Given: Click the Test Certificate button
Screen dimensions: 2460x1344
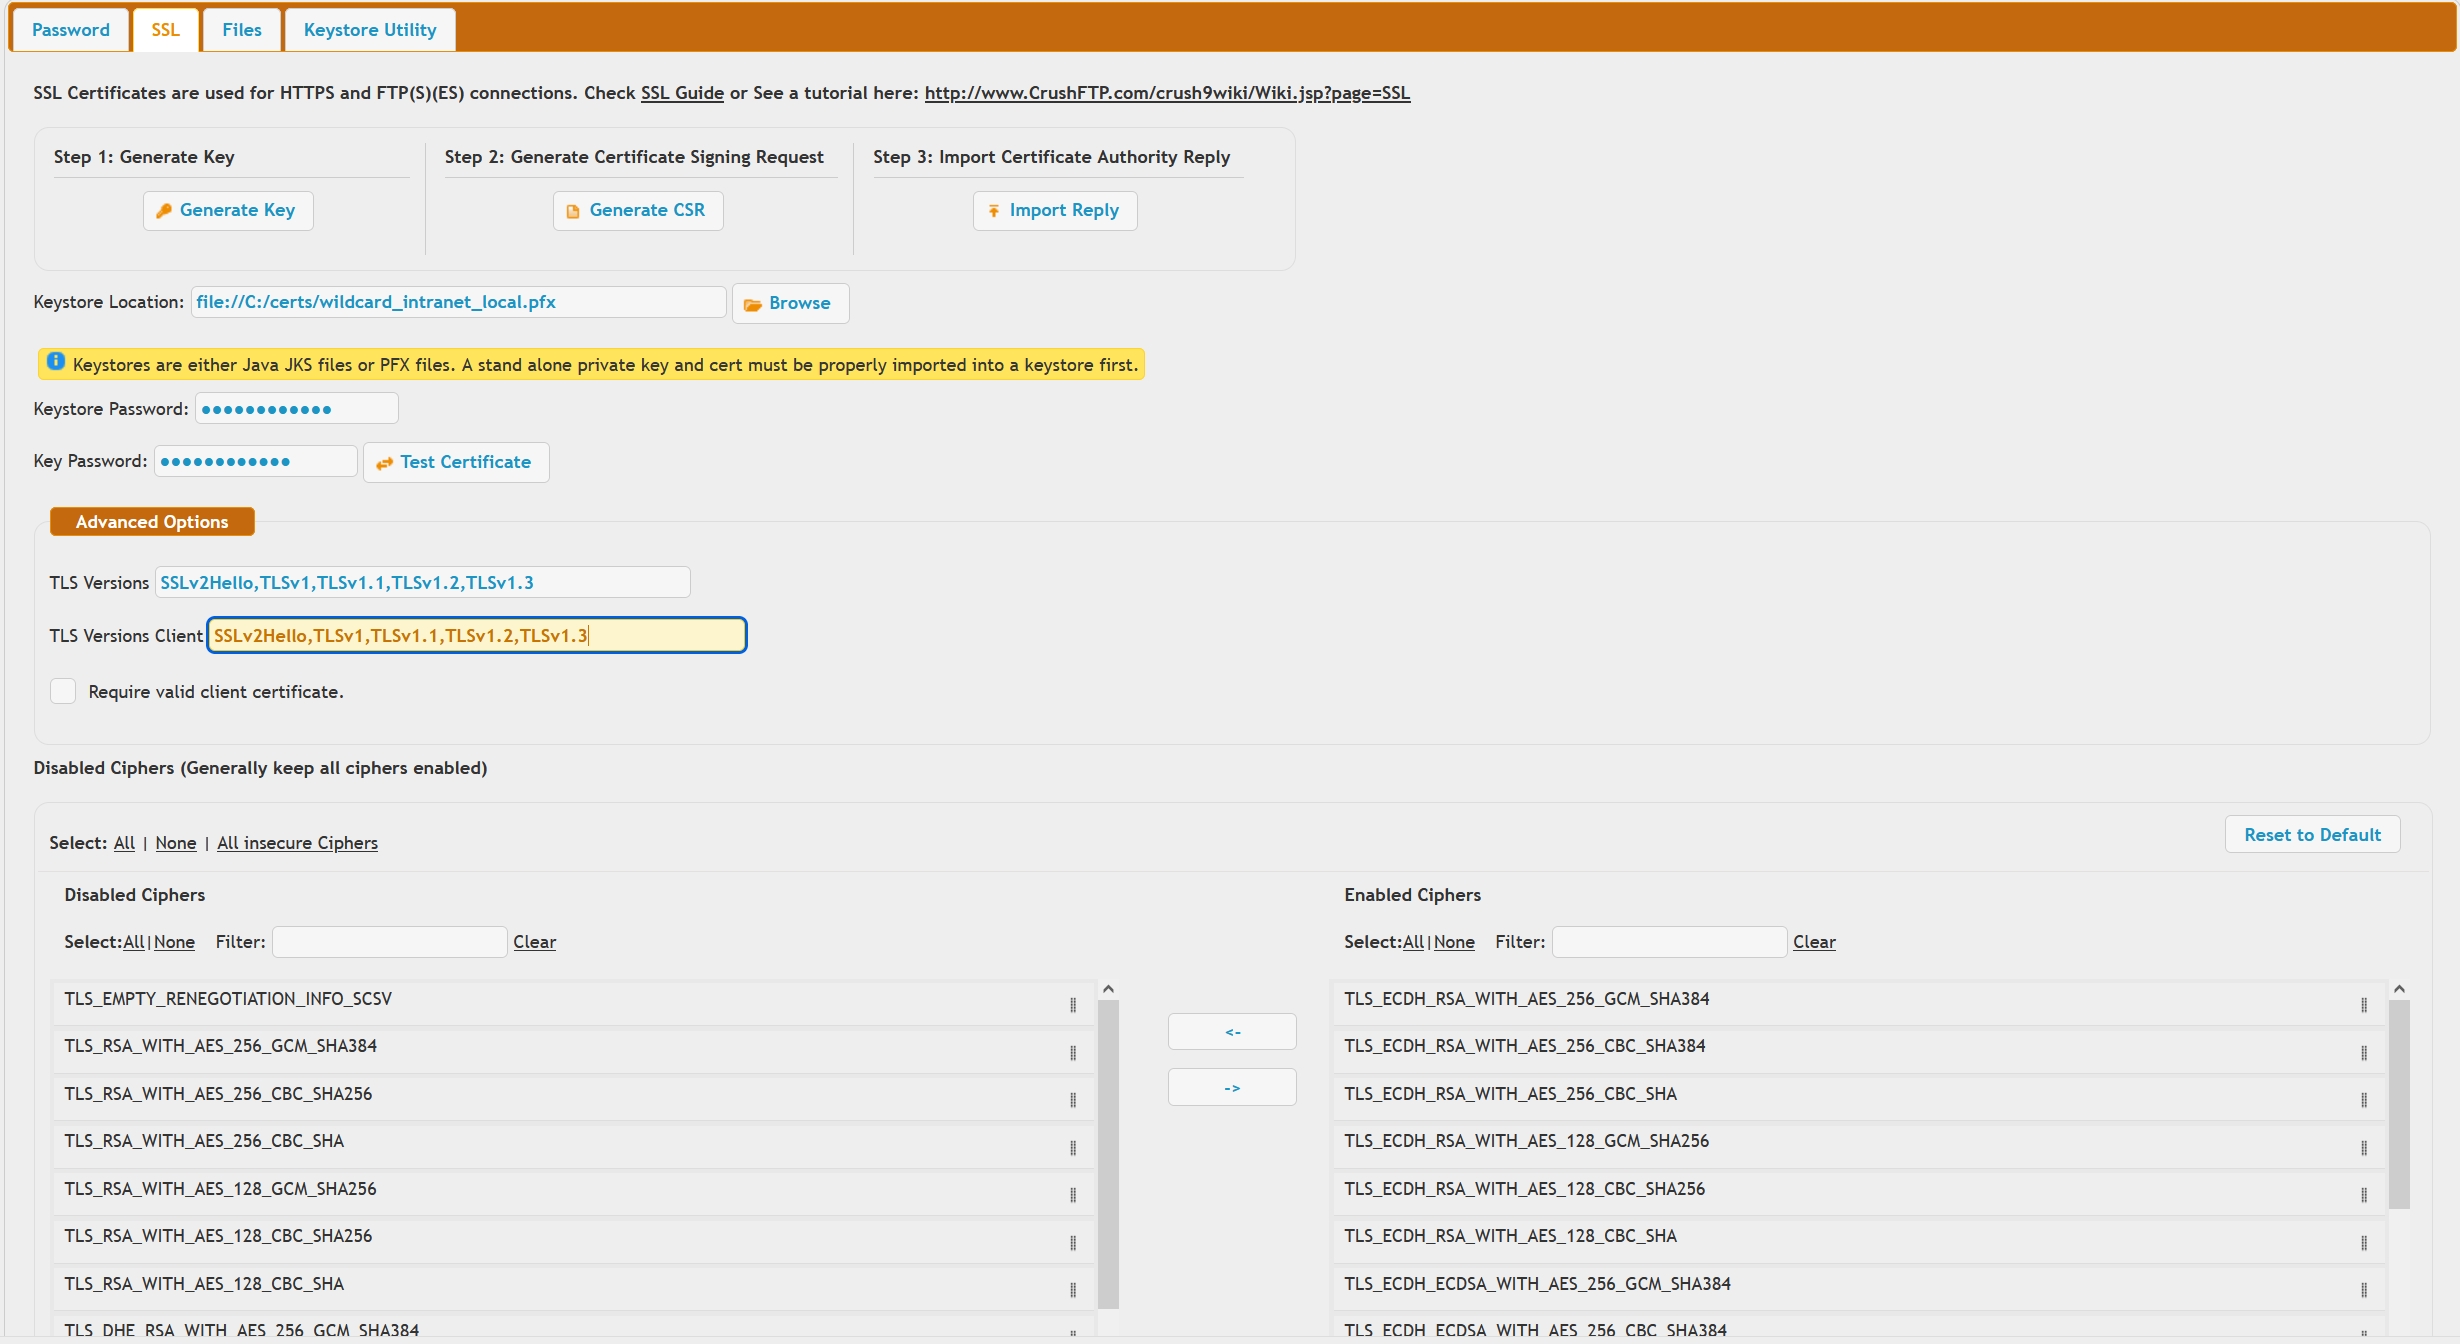Looking at the screenshot, I should pos(456,462).
